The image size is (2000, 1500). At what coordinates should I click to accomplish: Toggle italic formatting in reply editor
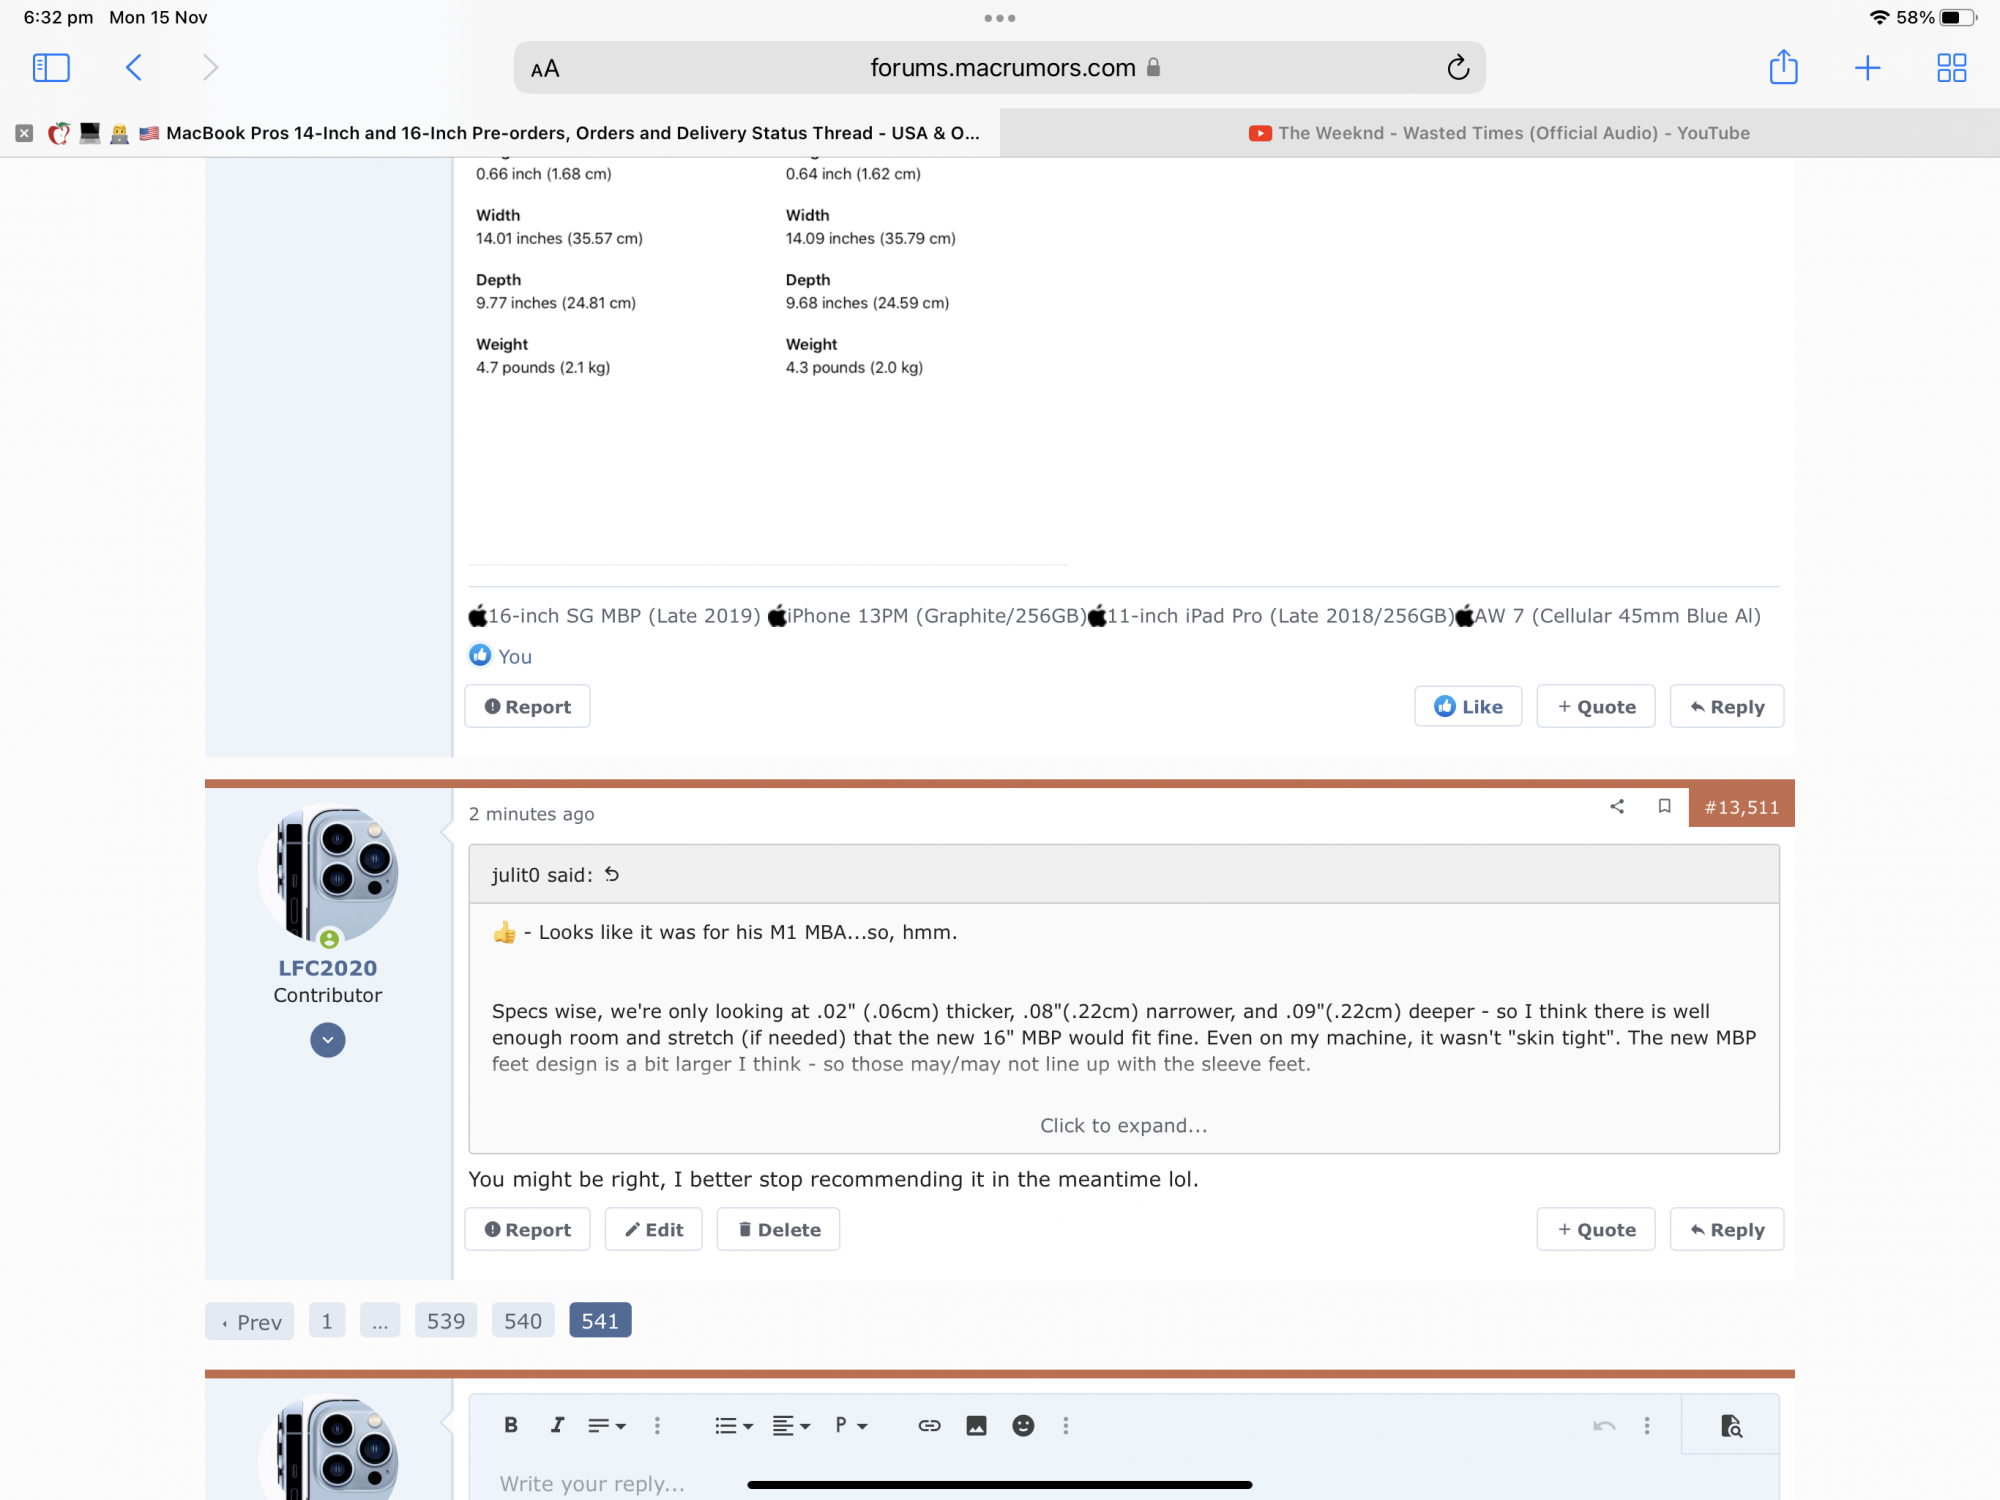pos(557,1425)
